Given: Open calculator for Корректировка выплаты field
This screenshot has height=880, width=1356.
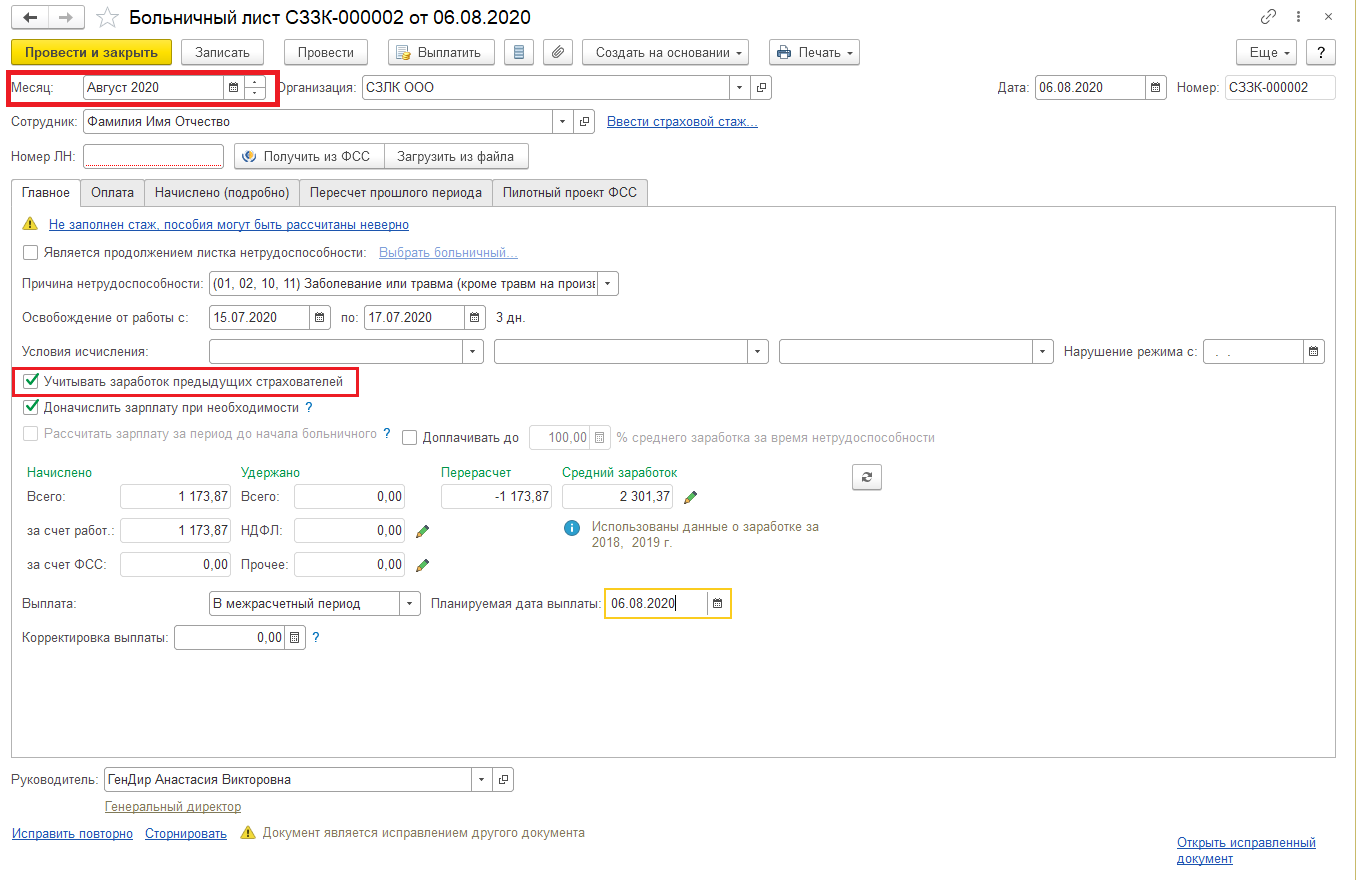Looking at the screenshot, I should (x=294, y=637).
